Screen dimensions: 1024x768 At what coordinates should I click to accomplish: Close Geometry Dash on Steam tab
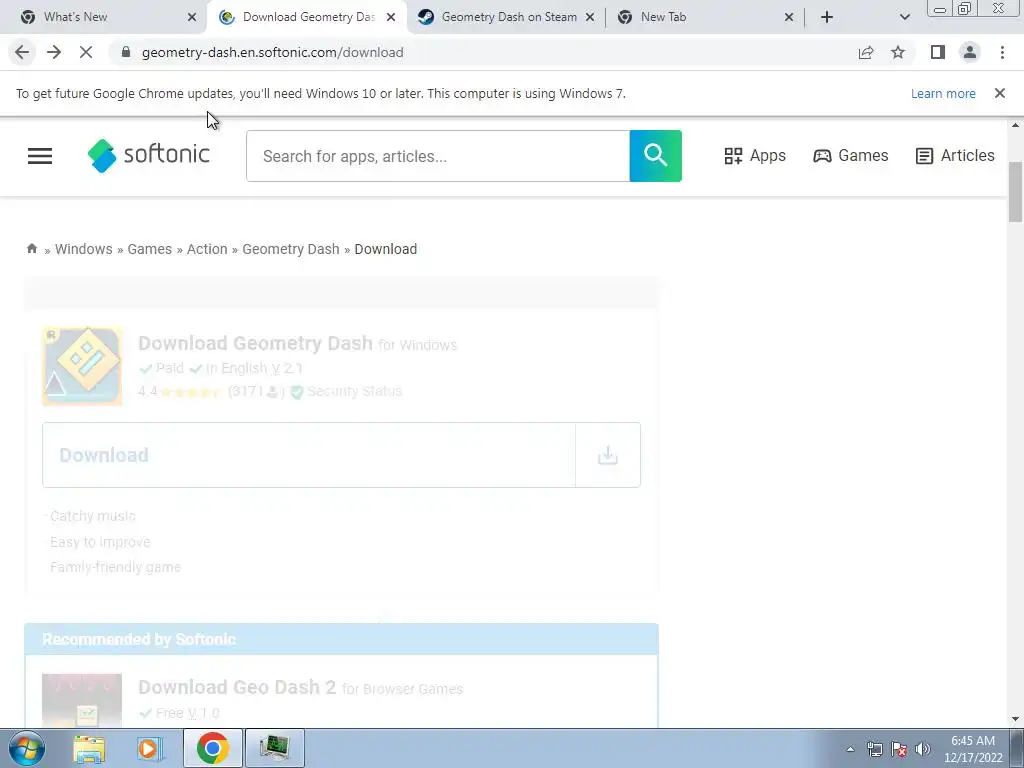(590, 17)
